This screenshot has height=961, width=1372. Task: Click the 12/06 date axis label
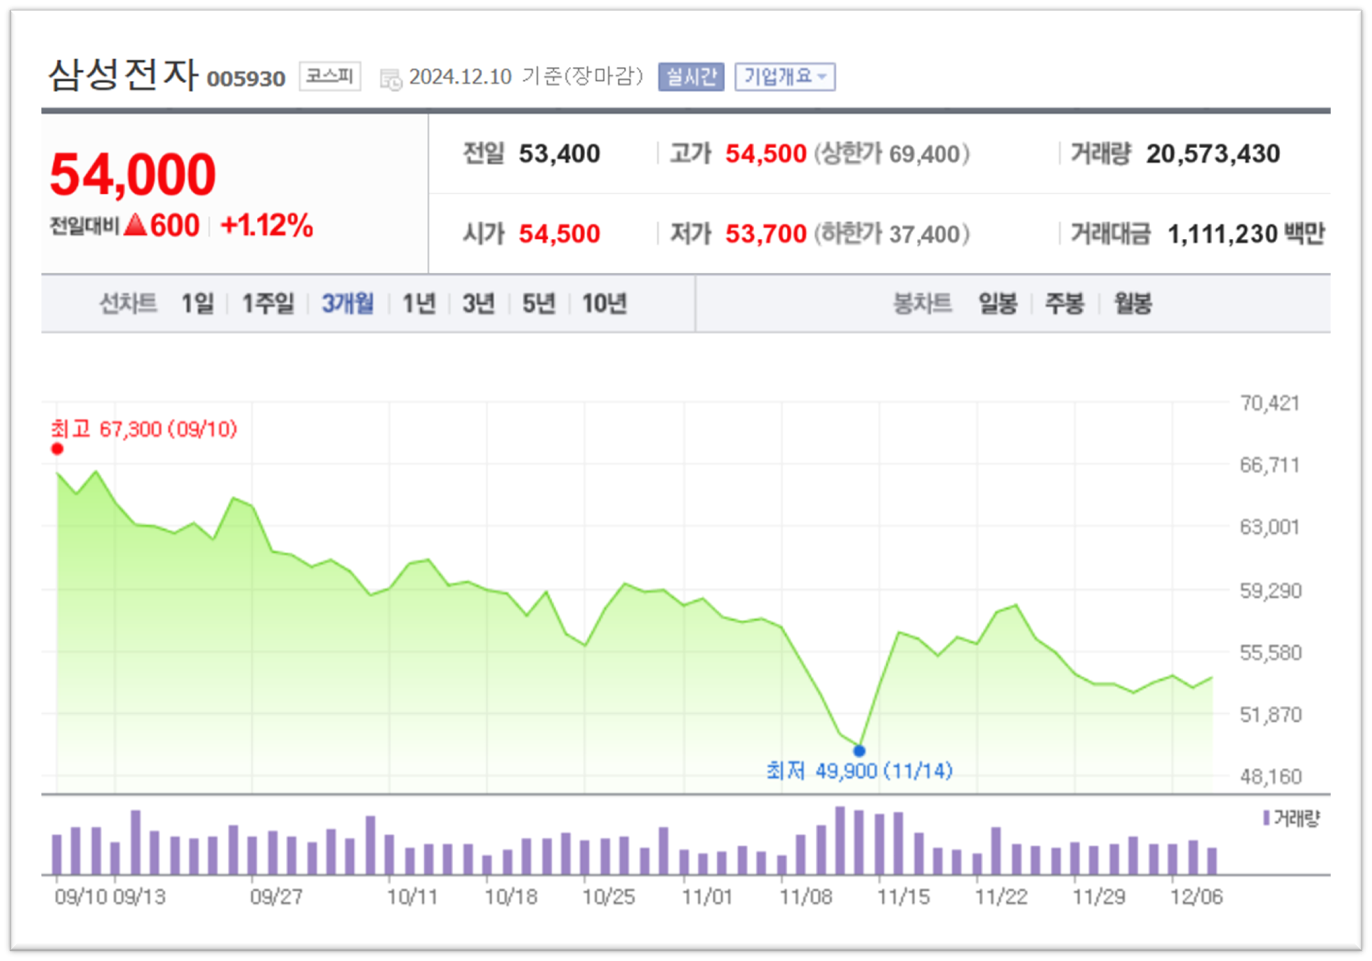pyautogui.click(x=1196, y=897)
